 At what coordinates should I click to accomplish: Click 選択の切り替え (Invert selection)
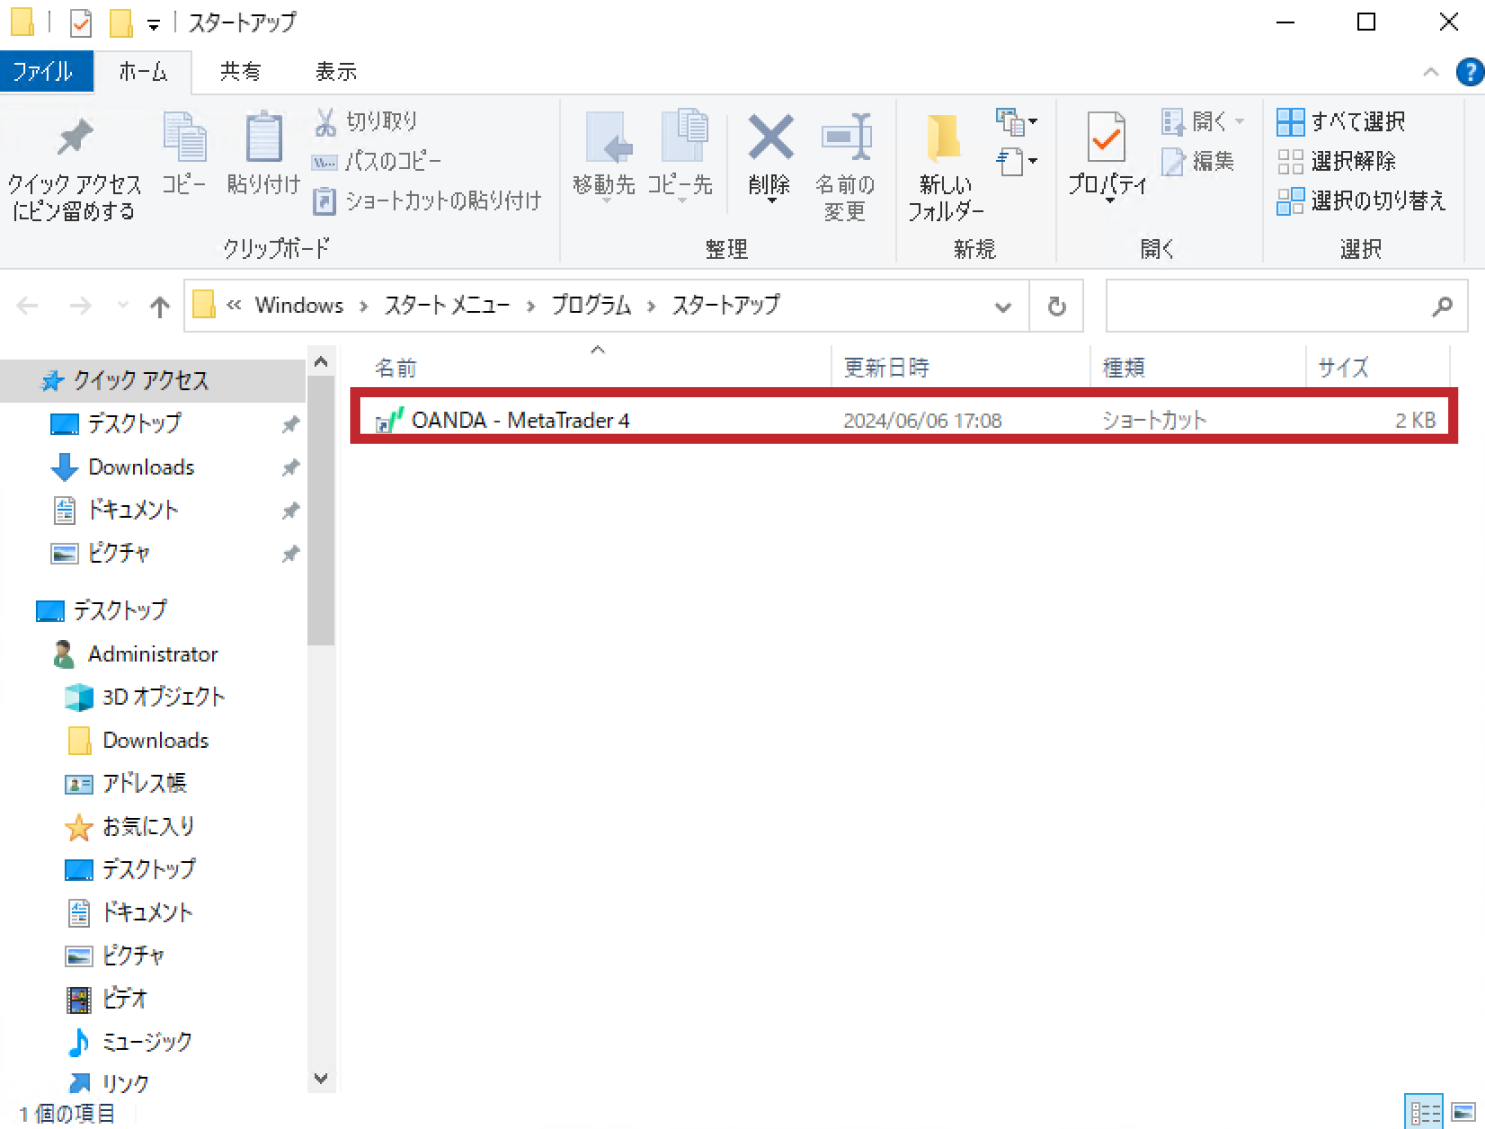(1361, 201)
